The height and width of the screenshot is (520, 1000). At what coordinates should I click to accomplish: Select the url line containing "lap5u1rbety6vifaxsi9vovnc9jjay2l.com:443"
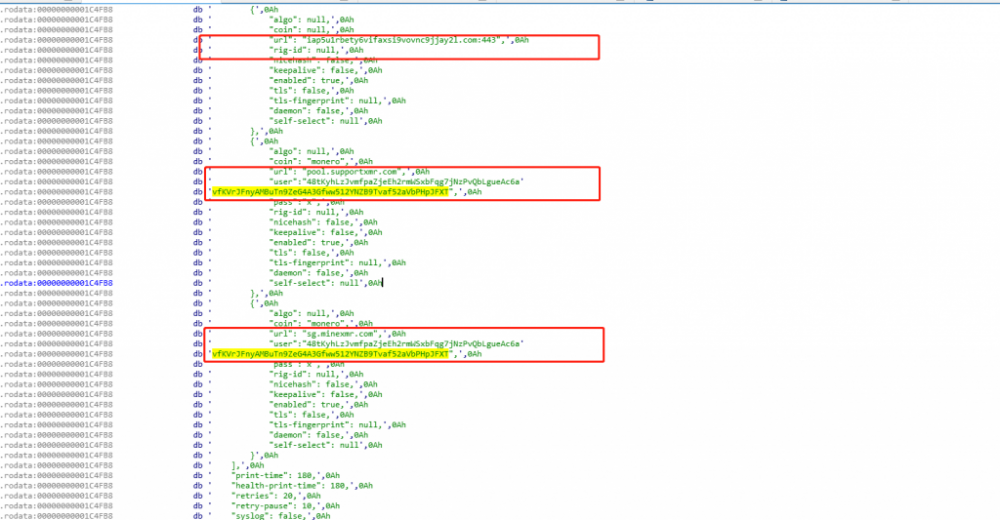(399, 40)
